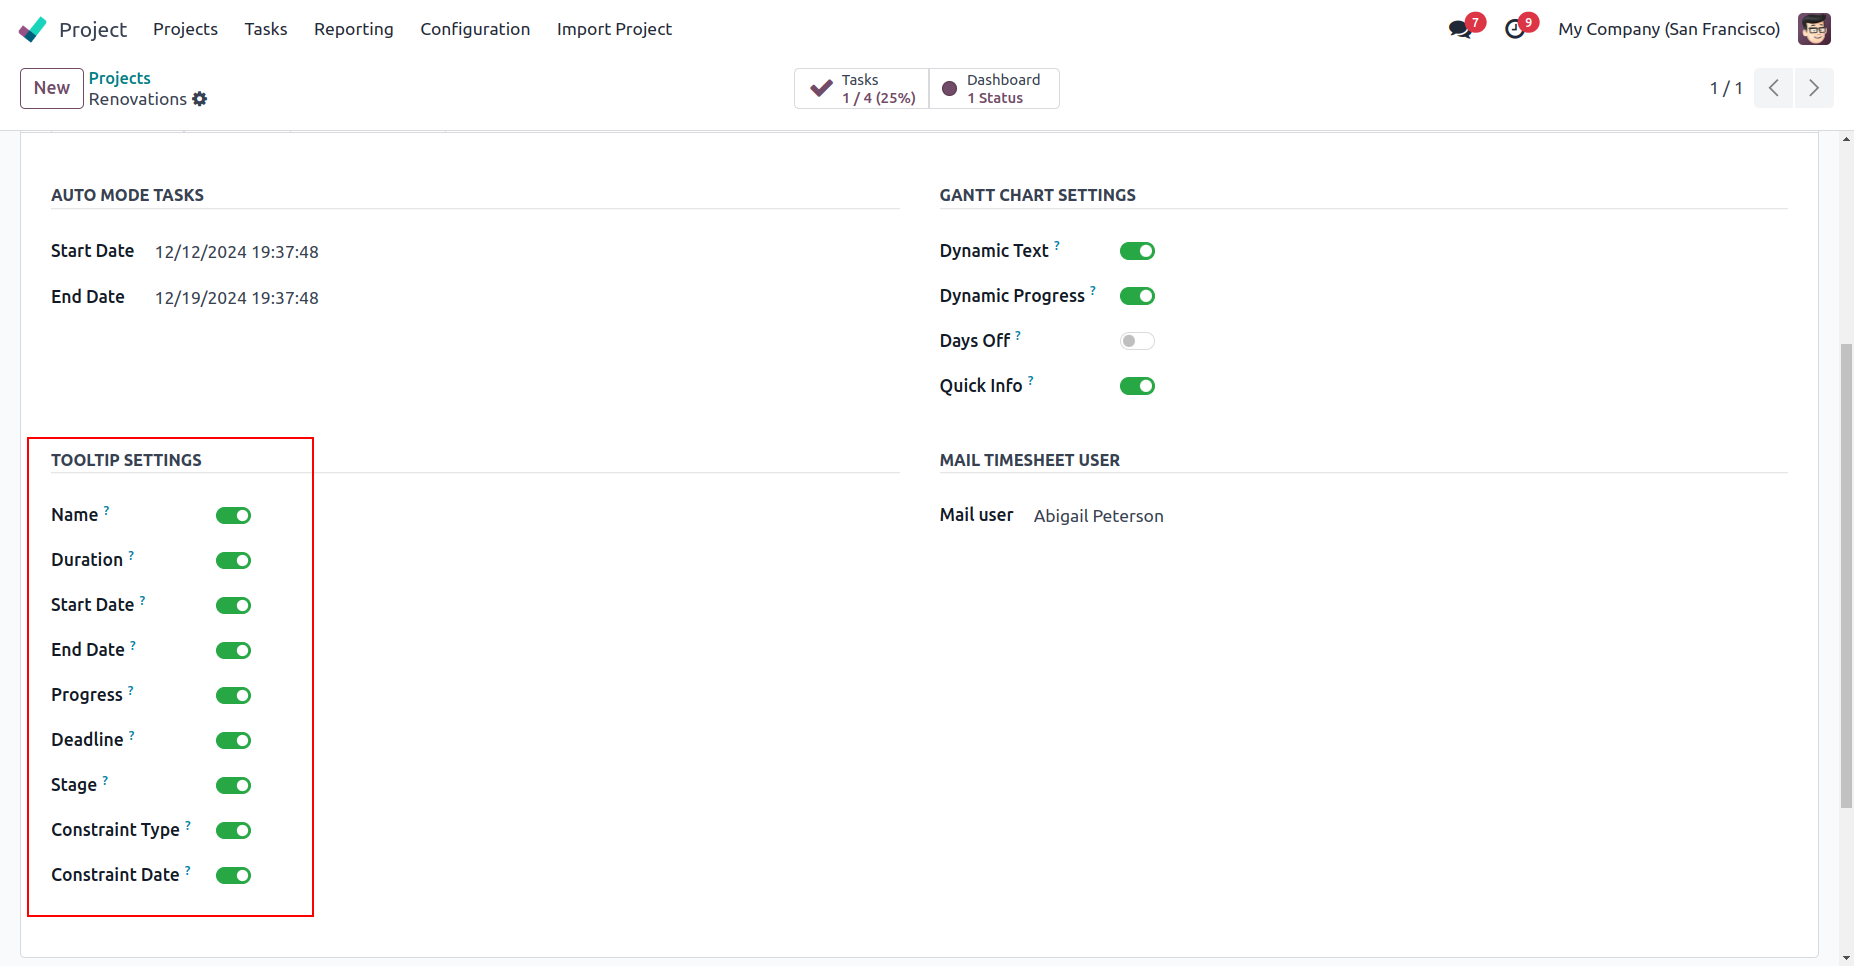1854x966 pixels.
Task: Toggle the Dynamic Progress switch
Action: click(x=1137, y=296)
